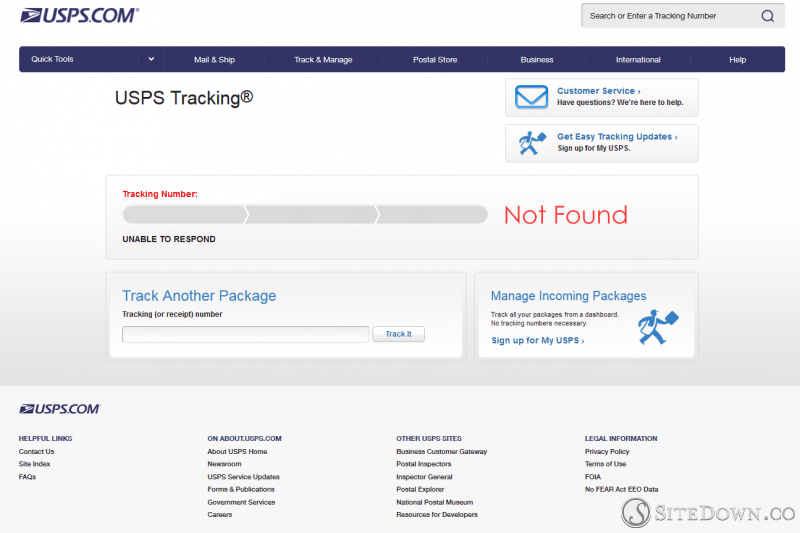The image size is (800, 533).
Task: Click the Sign up for My USPS link
Action: coord(537,341)
